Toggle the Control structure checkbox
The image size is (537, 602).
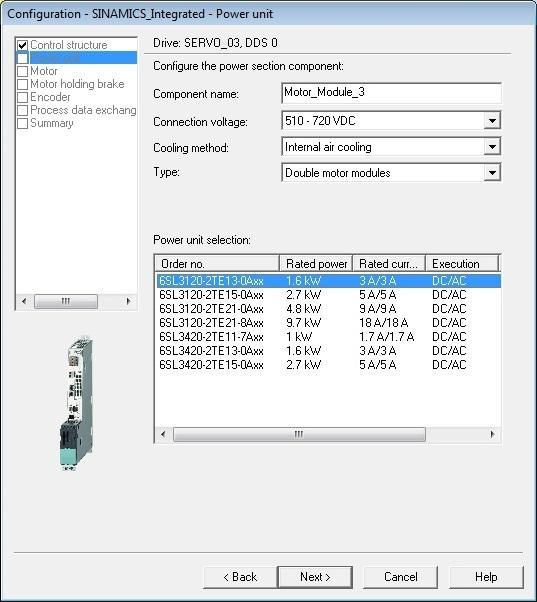pos(23,45)
